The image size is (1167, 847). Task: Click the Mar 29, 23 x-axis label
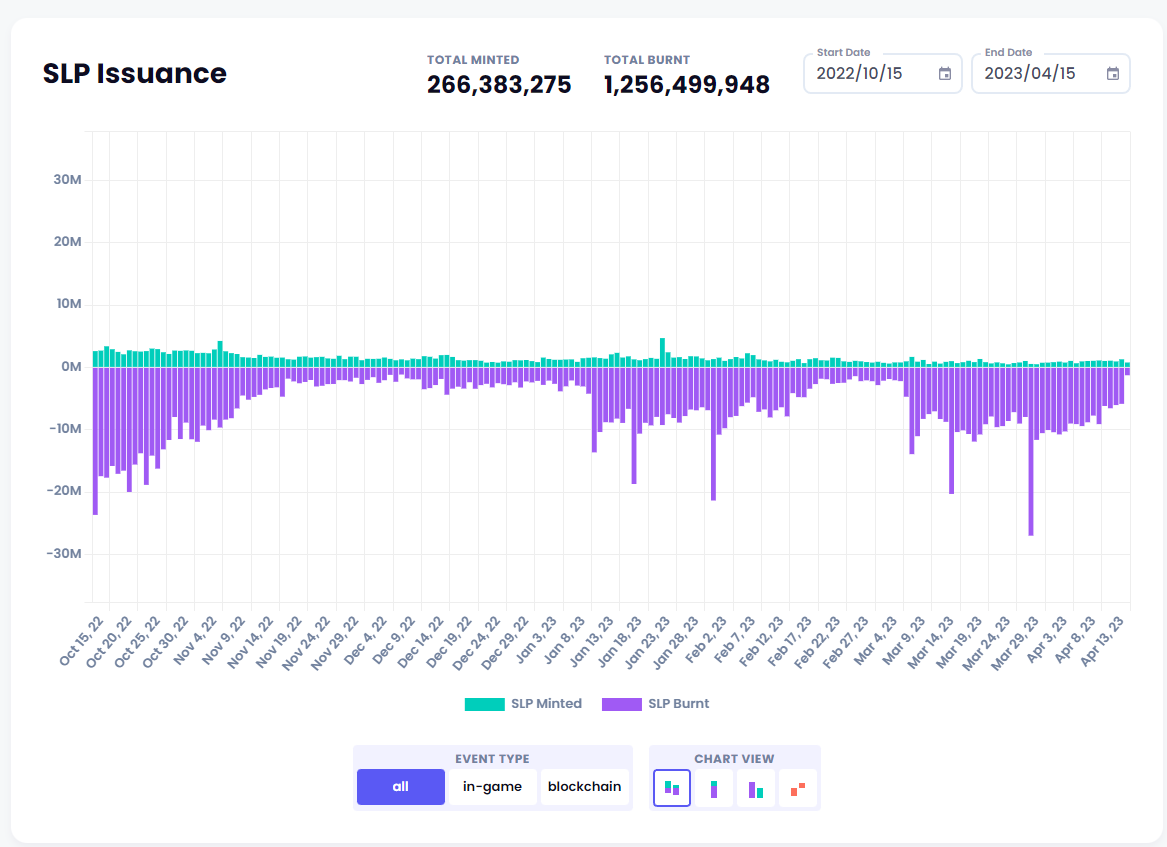[1015, 645]
